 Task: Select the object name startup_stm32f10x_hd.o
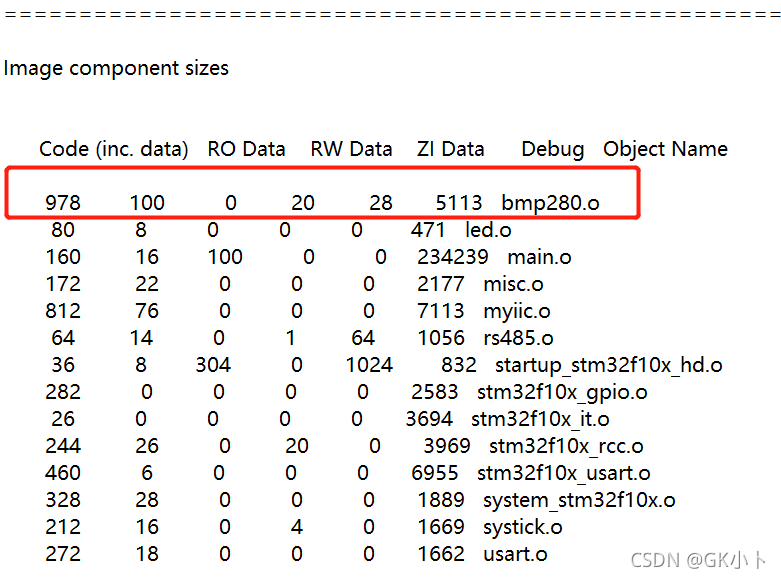(x=609, y=365)
